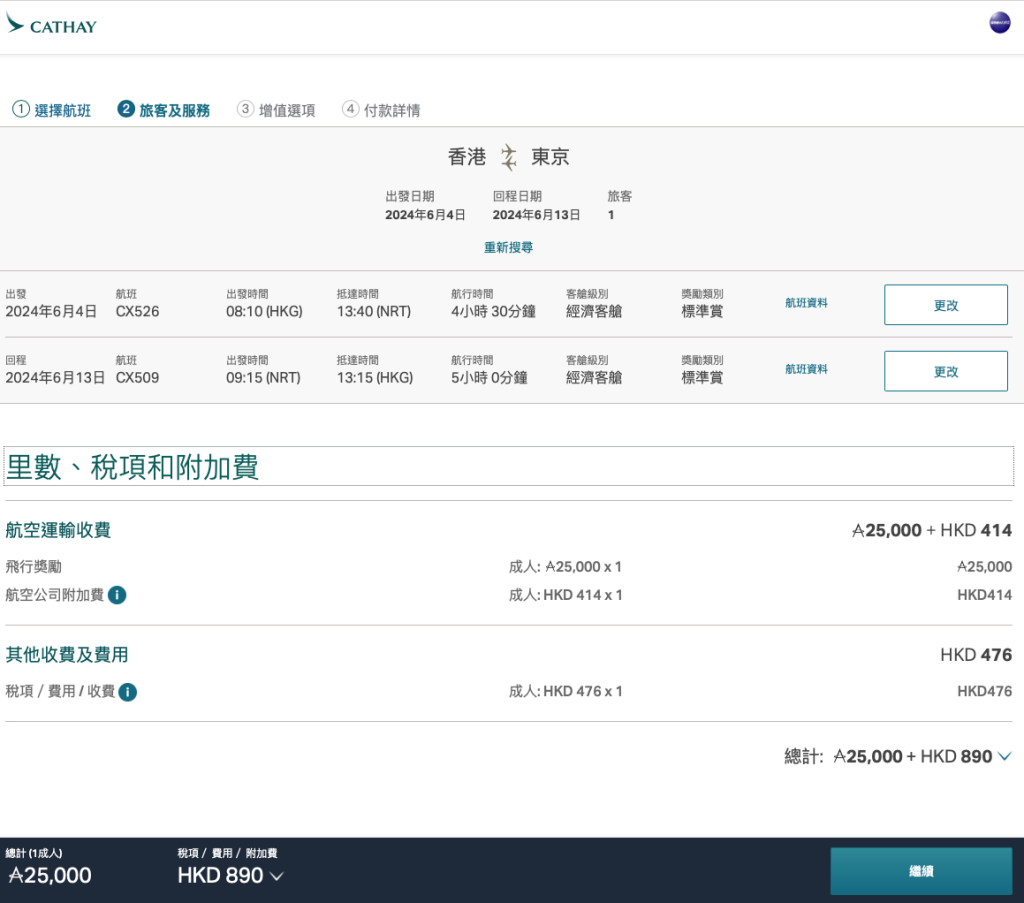The width and height of the screenshot is (1024, 903).
Task: Click arrival time 13:15 (HKG)
Action: [x=375, y=377]
